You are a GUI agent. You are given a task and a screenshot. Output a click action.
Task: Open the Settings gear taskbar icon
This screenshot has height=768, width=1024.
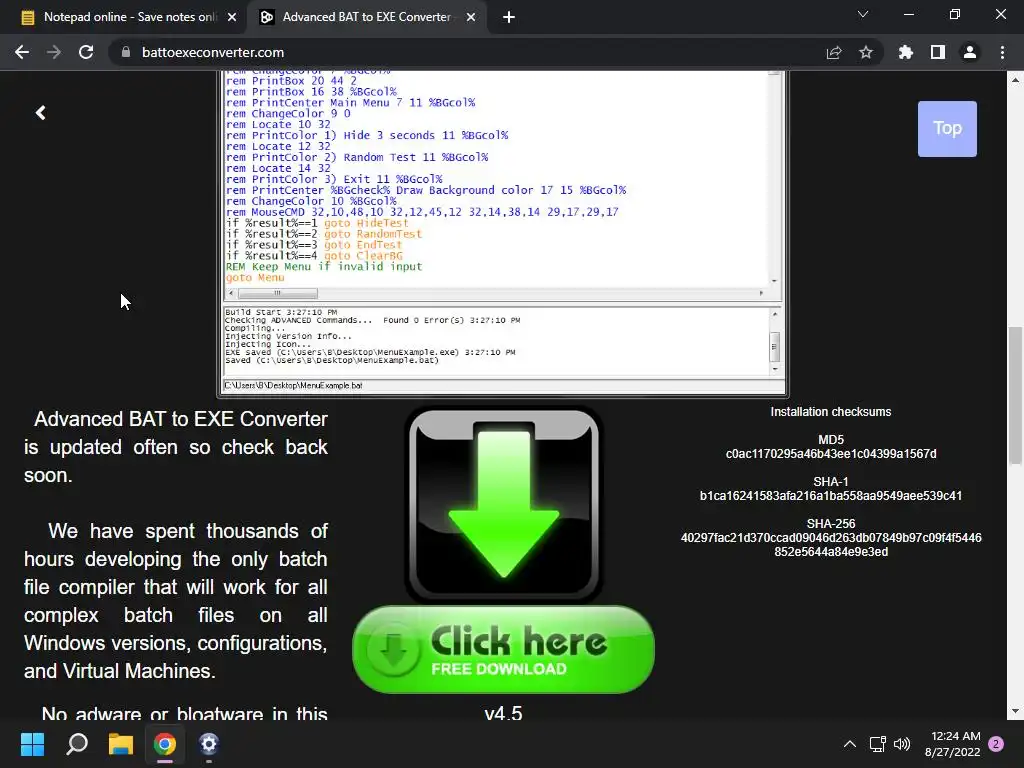pos(208,744)
